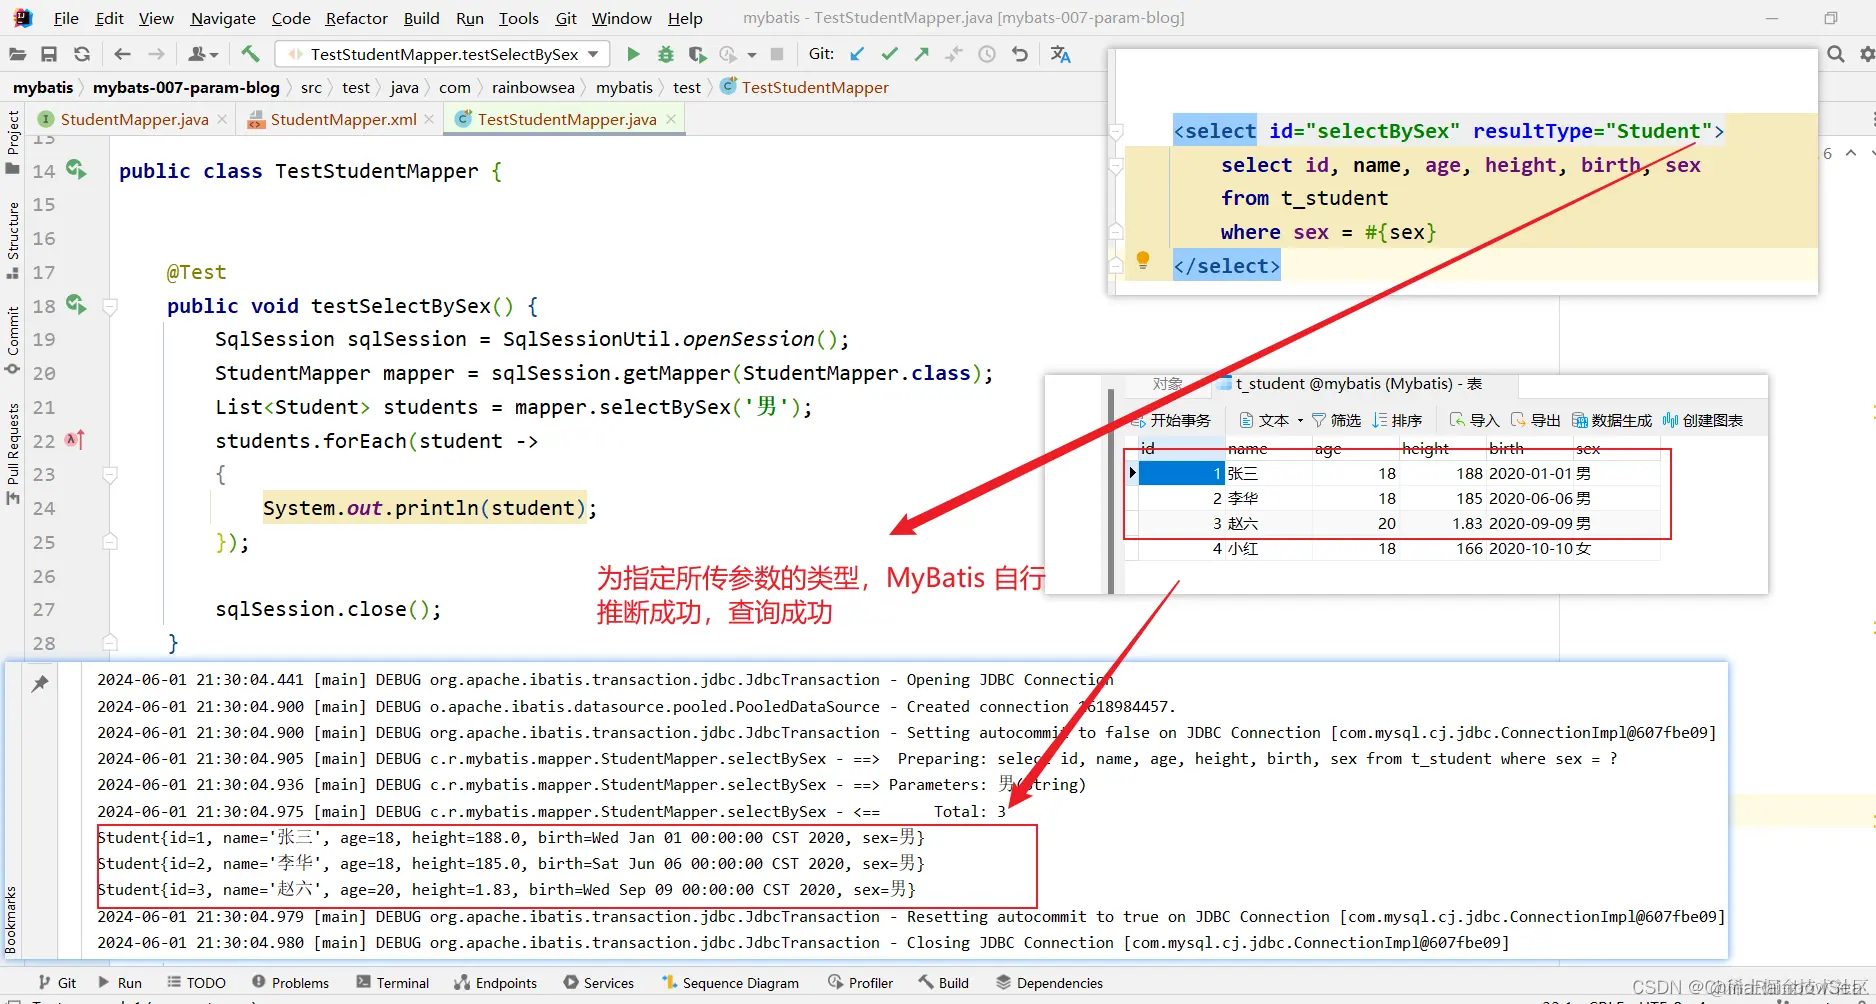Close the StudentMapper.java editor tab
Image resolution: width=1876 pixels, height=1004 pixels.
point(222,119)
